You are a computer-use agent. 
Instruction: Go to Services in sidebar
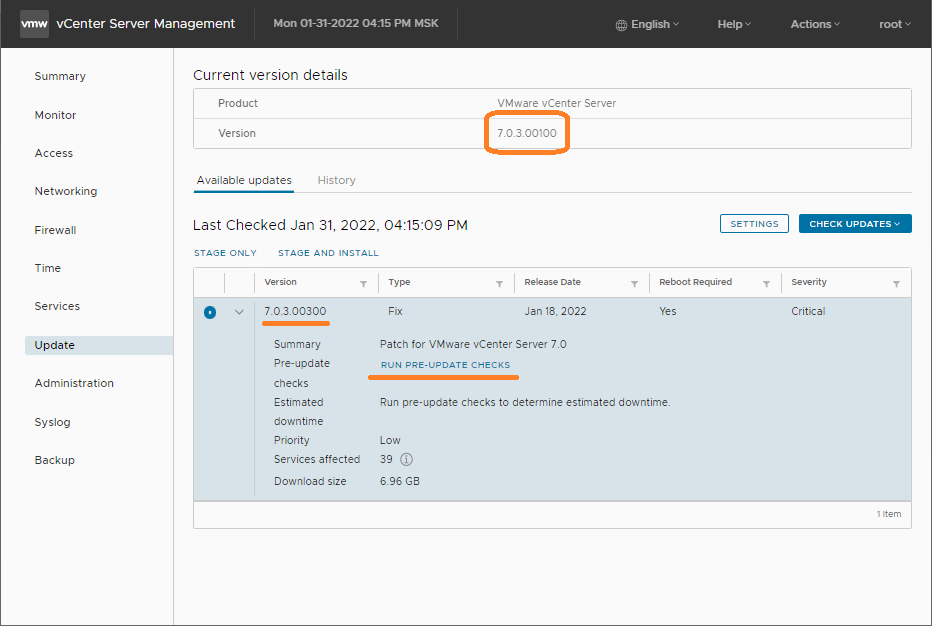[x=57, y=306]
